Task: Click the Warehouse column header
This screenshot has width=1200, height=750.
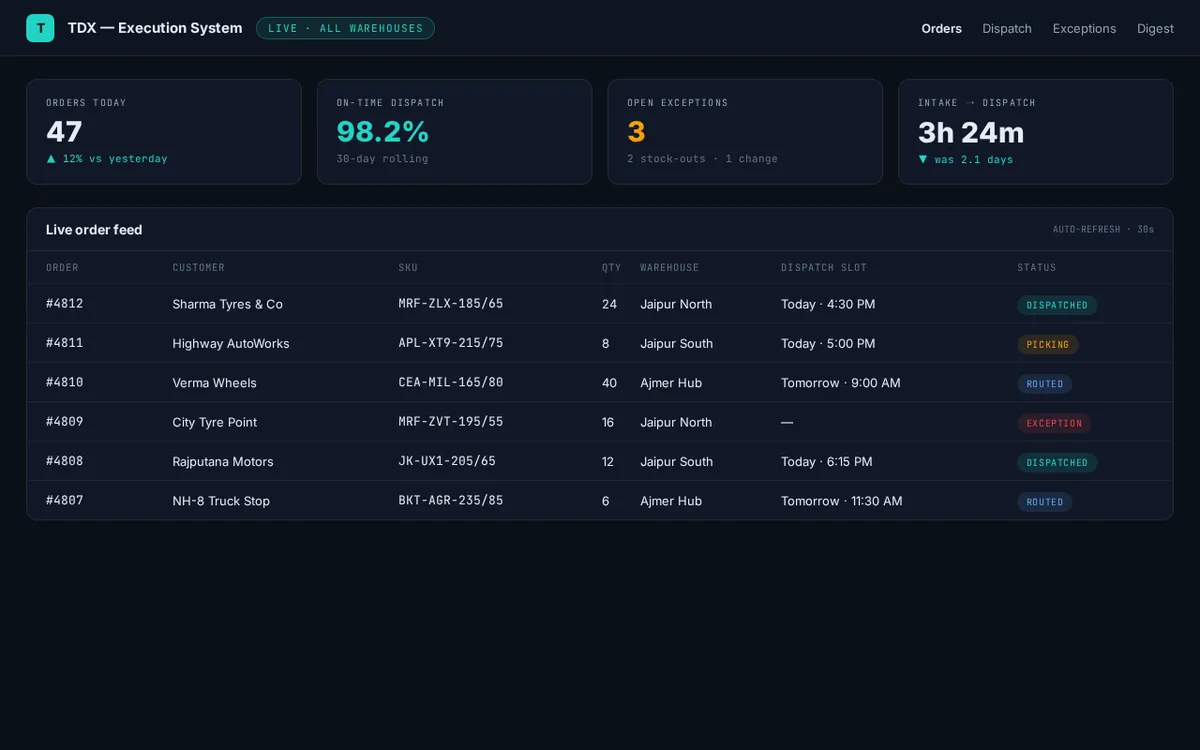Action: click(669, 268)
